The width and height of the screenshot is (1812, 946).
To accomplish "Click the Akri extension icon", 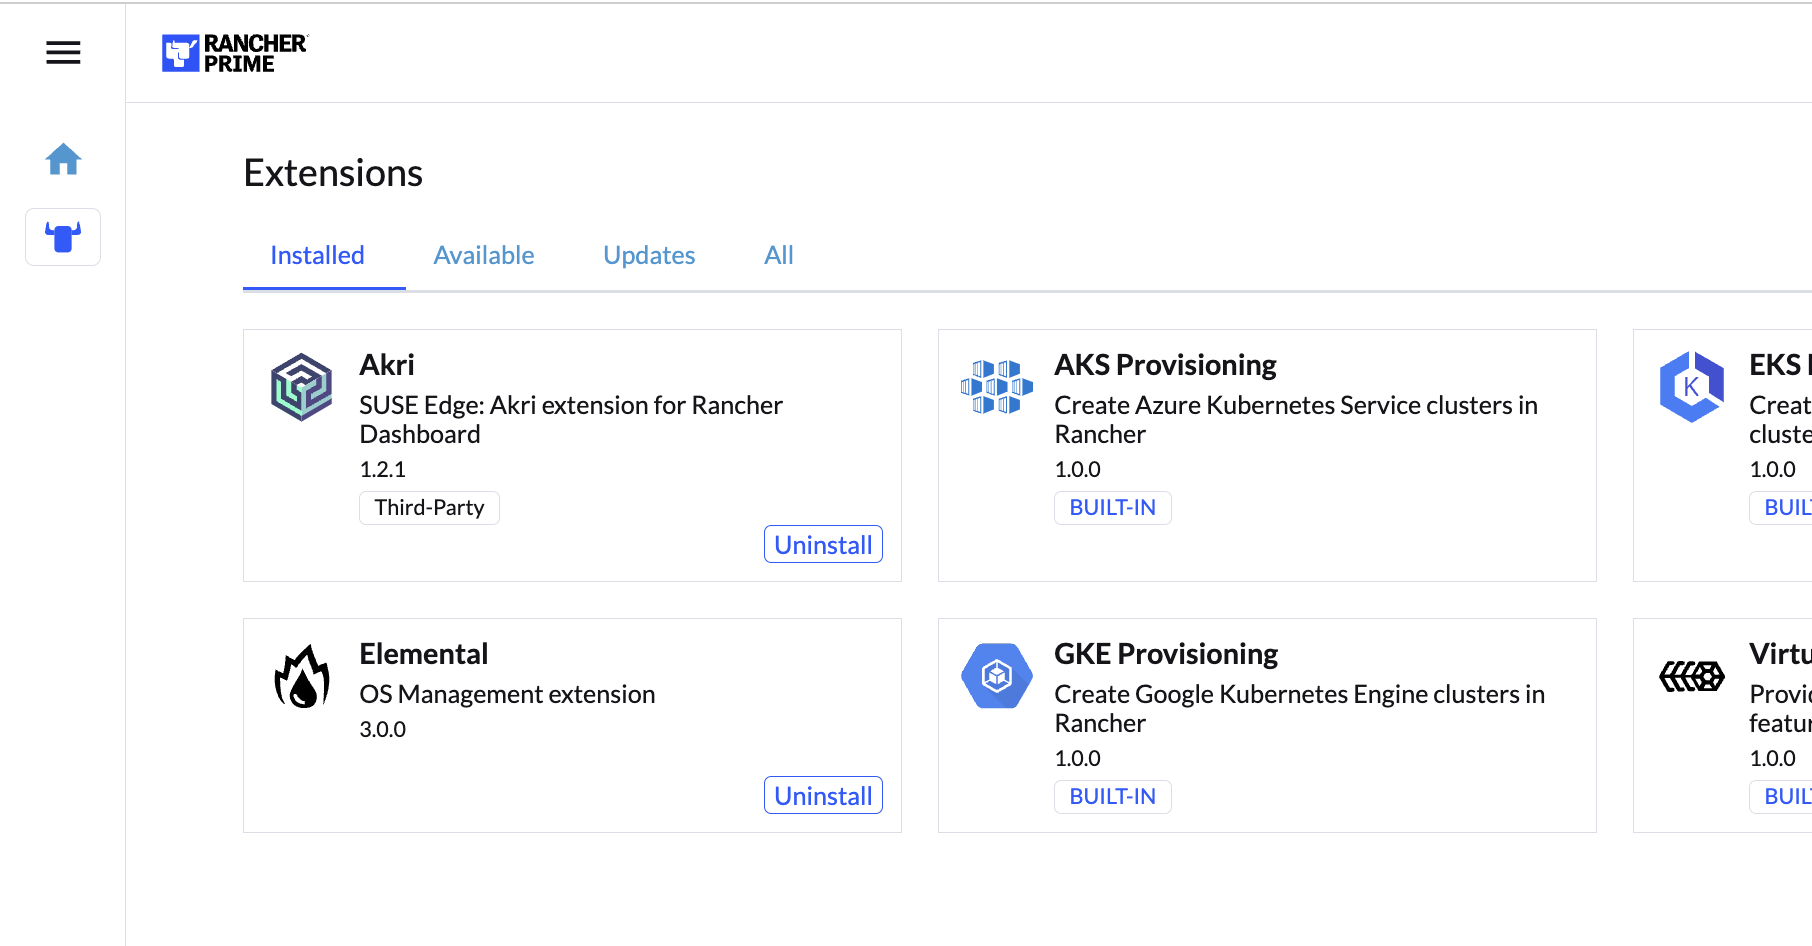I will 301,387.
